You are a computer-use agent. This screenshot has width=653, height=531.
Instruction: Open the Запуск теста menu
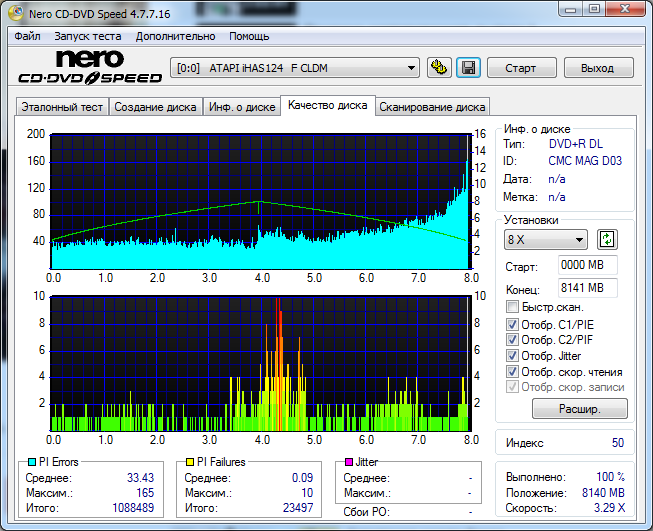87,36
